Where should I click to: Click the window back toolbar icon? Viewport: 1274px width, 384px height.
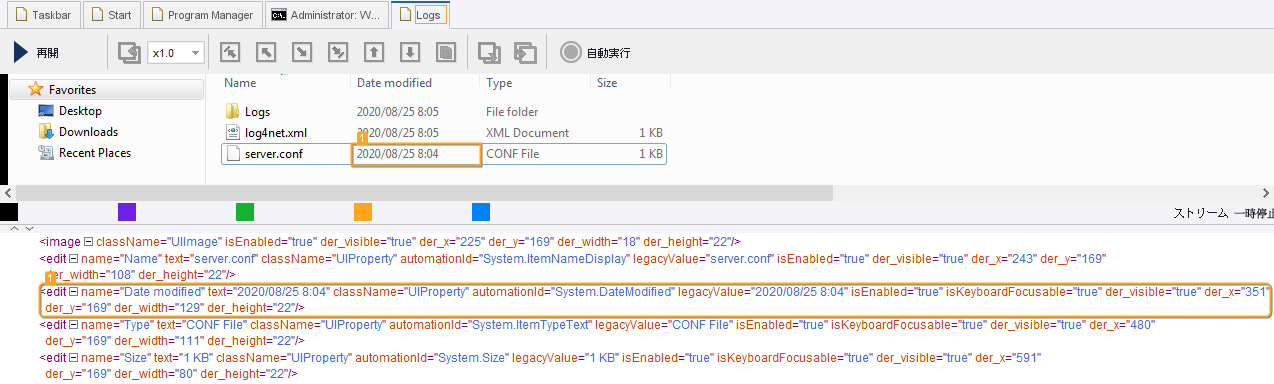point(525,53)
